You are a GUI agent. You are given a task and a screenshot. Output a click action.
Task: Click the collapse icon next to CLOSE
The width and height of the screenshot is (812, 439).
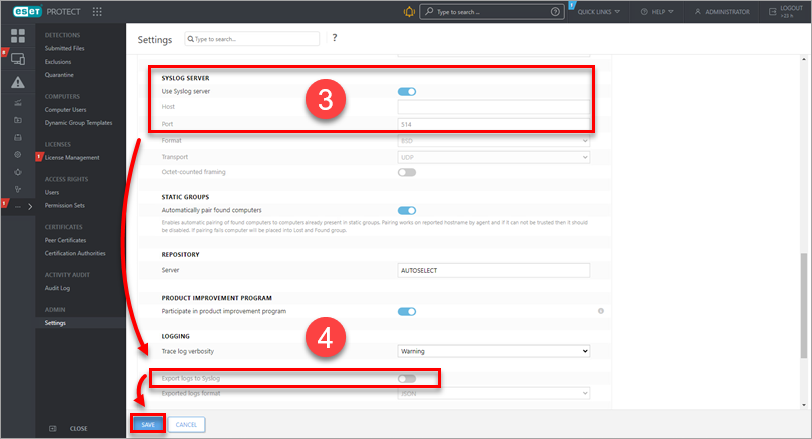click(x=52, y=429)
